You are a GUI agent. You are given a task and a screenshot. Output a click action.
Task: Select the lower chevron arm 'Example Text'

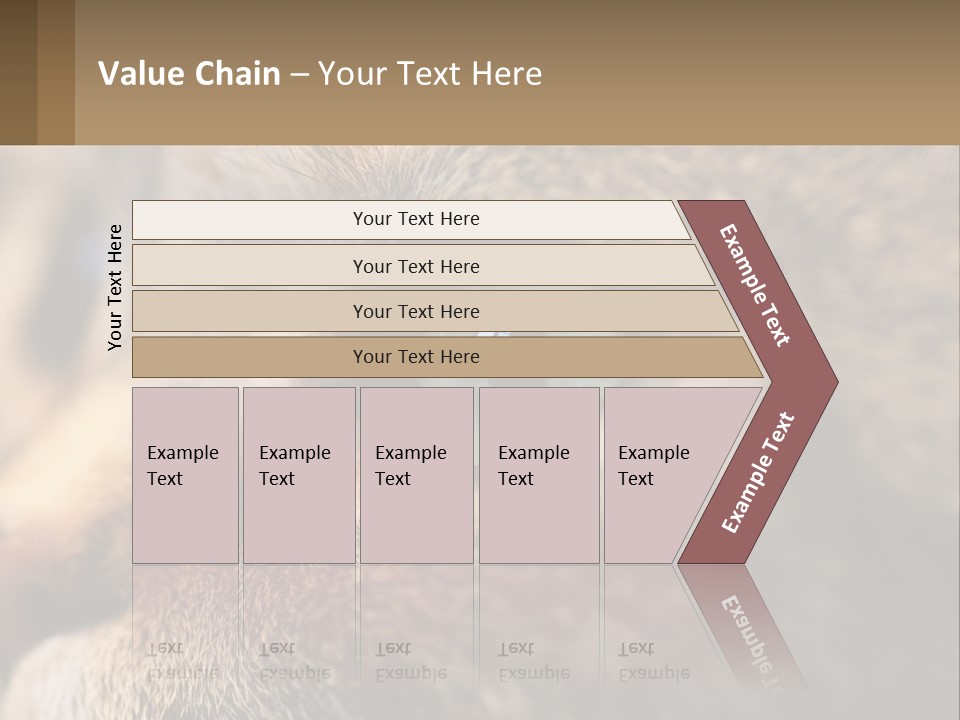(x=758, y=473)
